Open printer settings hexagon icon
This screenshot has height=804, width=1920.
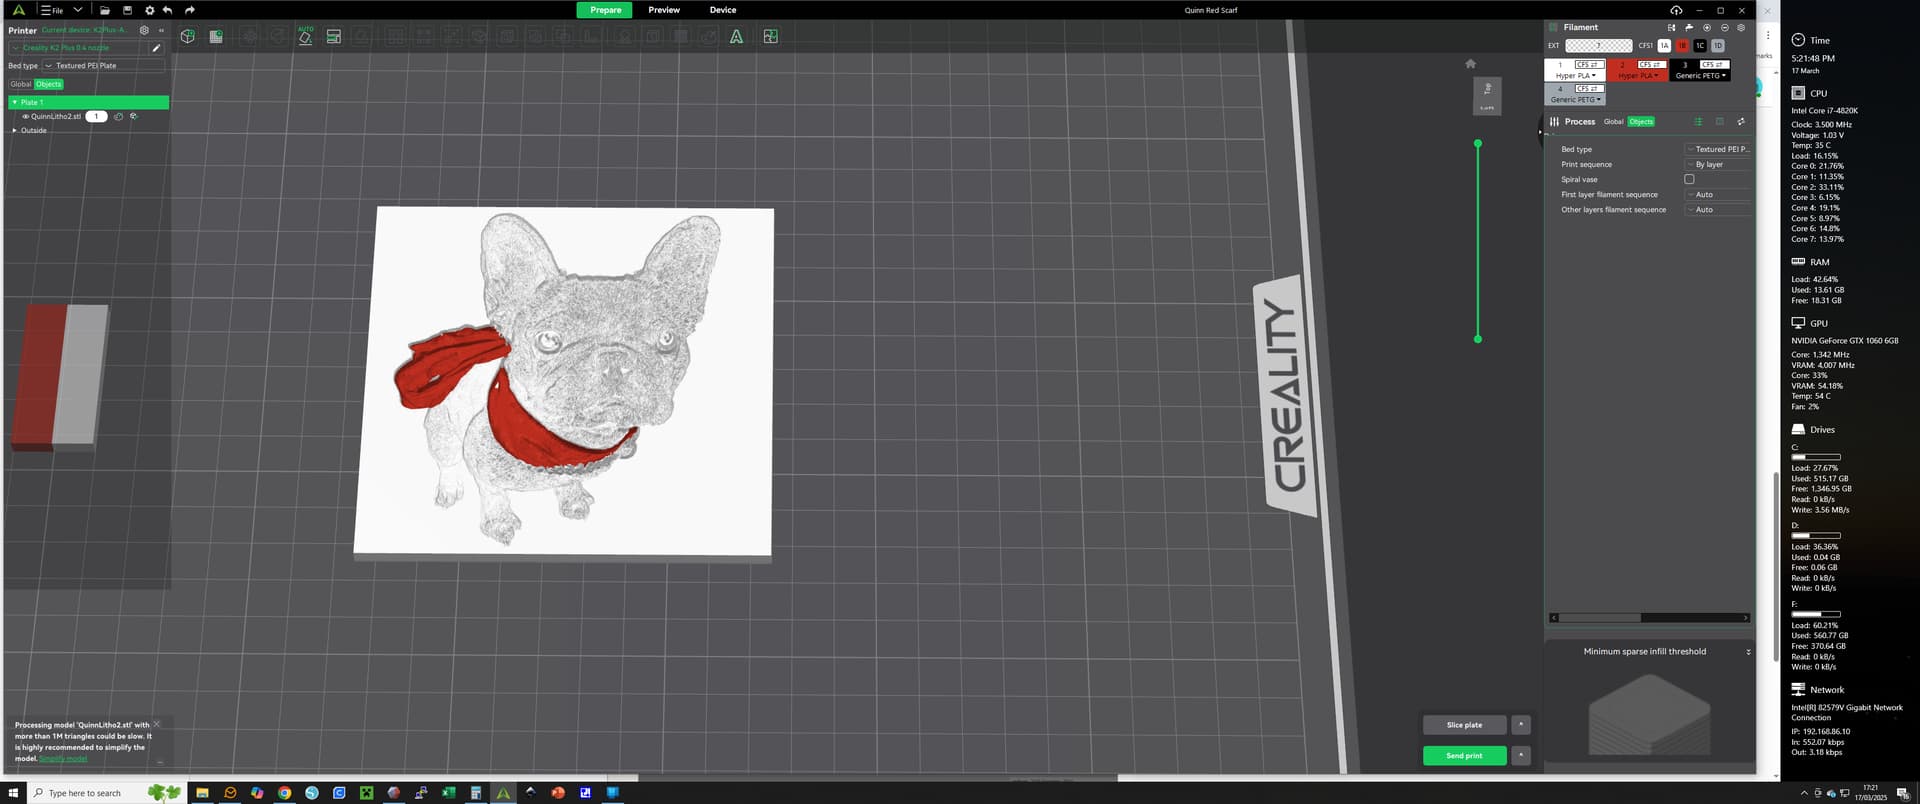pyautogui.click(x=144, y=30)
